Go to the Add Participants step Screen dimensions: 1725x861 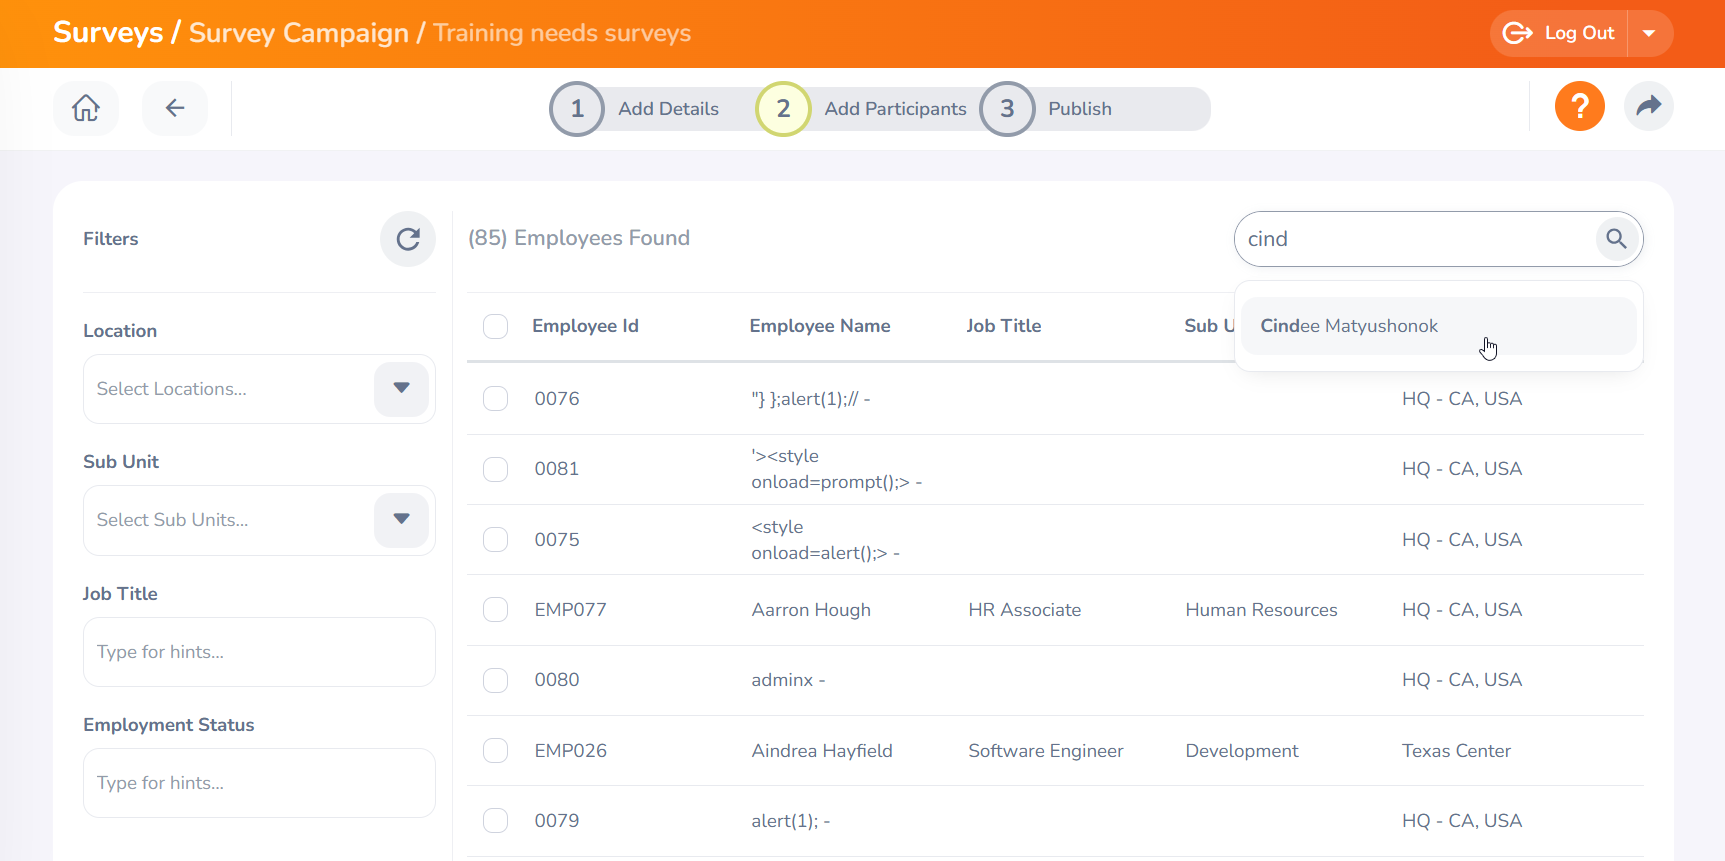point(894,109)
